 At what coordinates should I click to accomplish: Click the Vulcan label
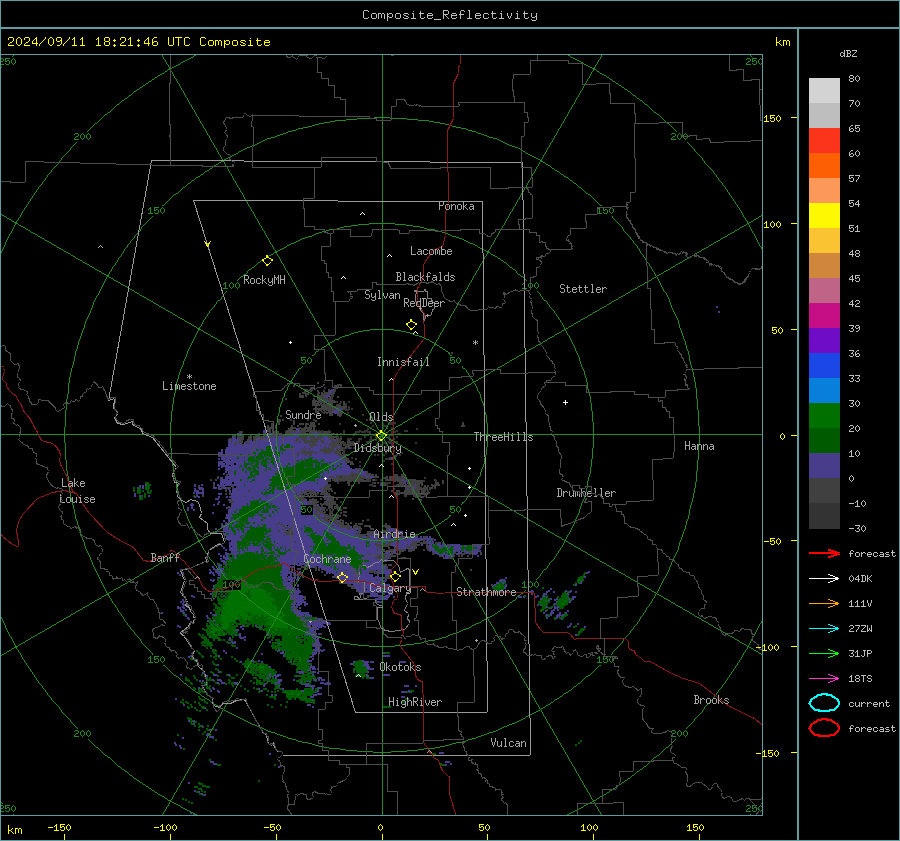point(509,743)
